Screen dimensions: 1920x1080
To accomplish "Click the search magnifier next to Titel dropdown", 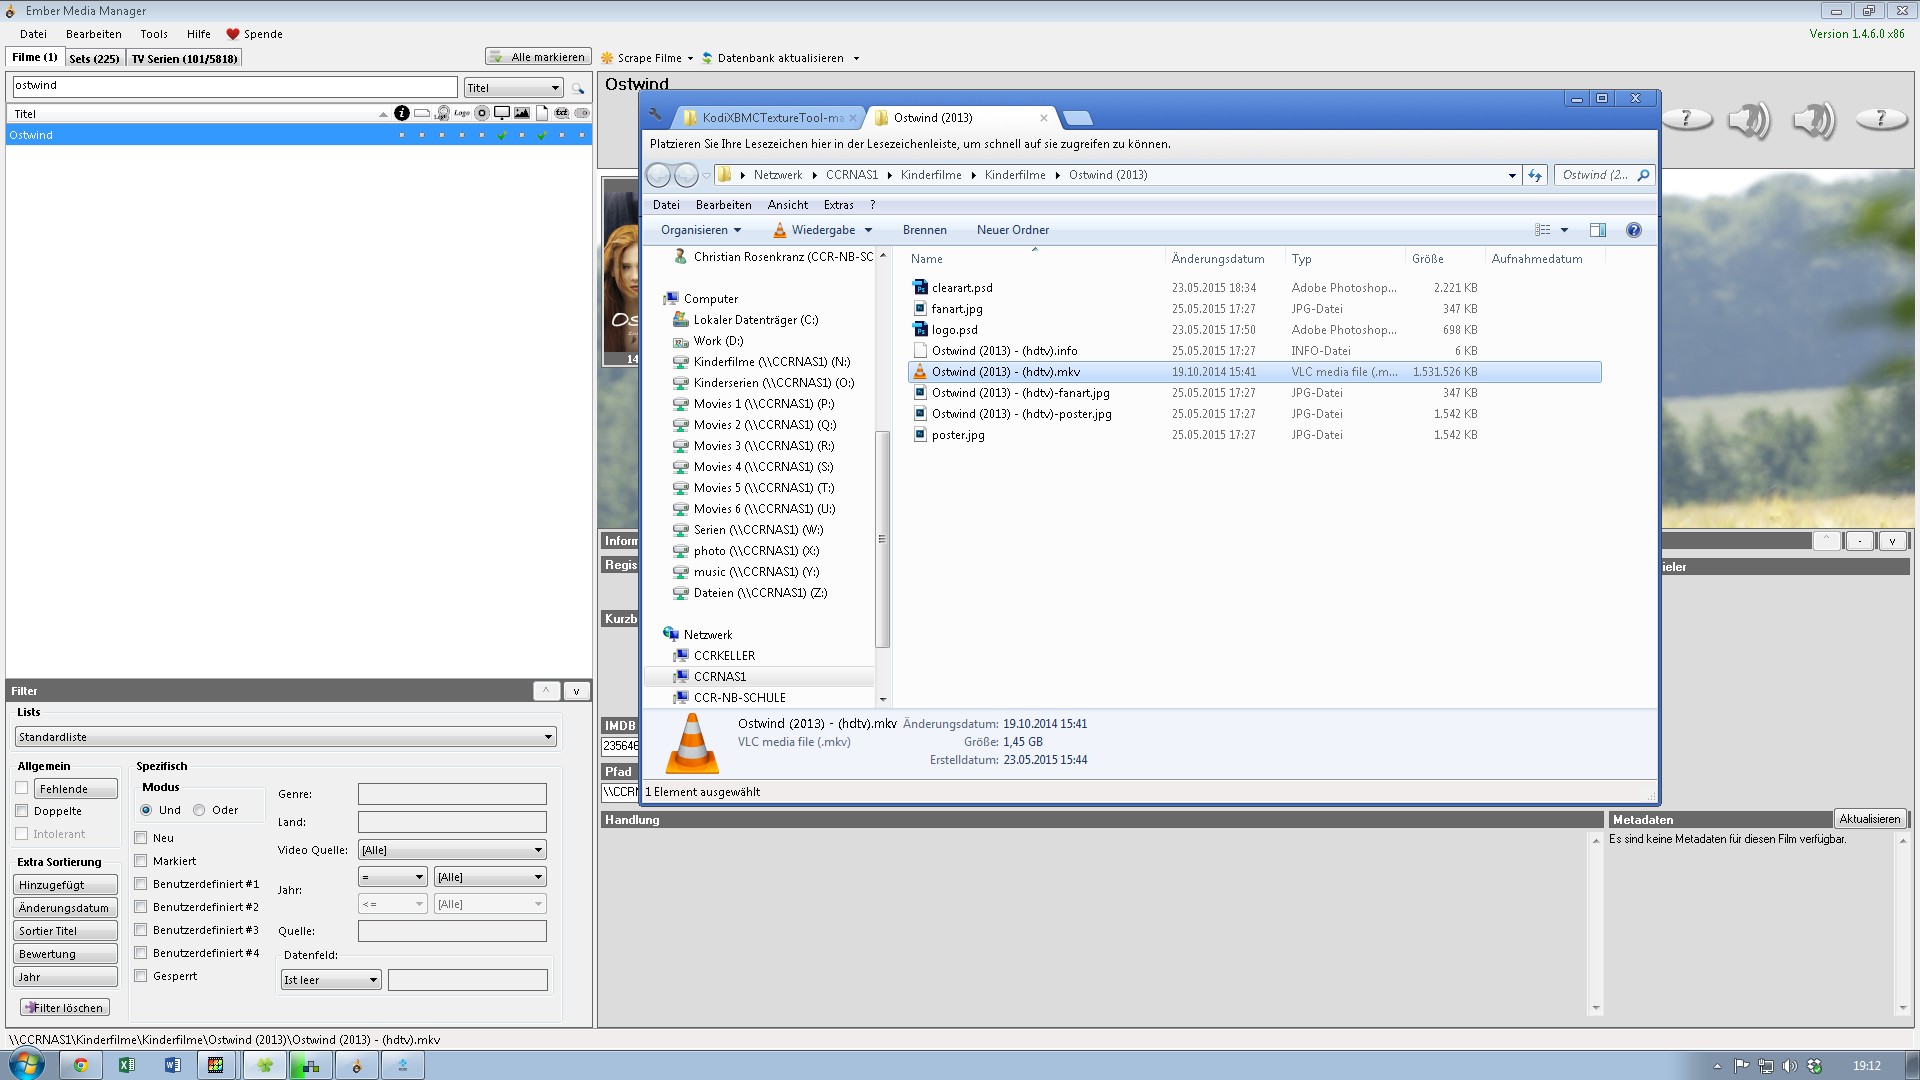I will click(x=578, y=88).
